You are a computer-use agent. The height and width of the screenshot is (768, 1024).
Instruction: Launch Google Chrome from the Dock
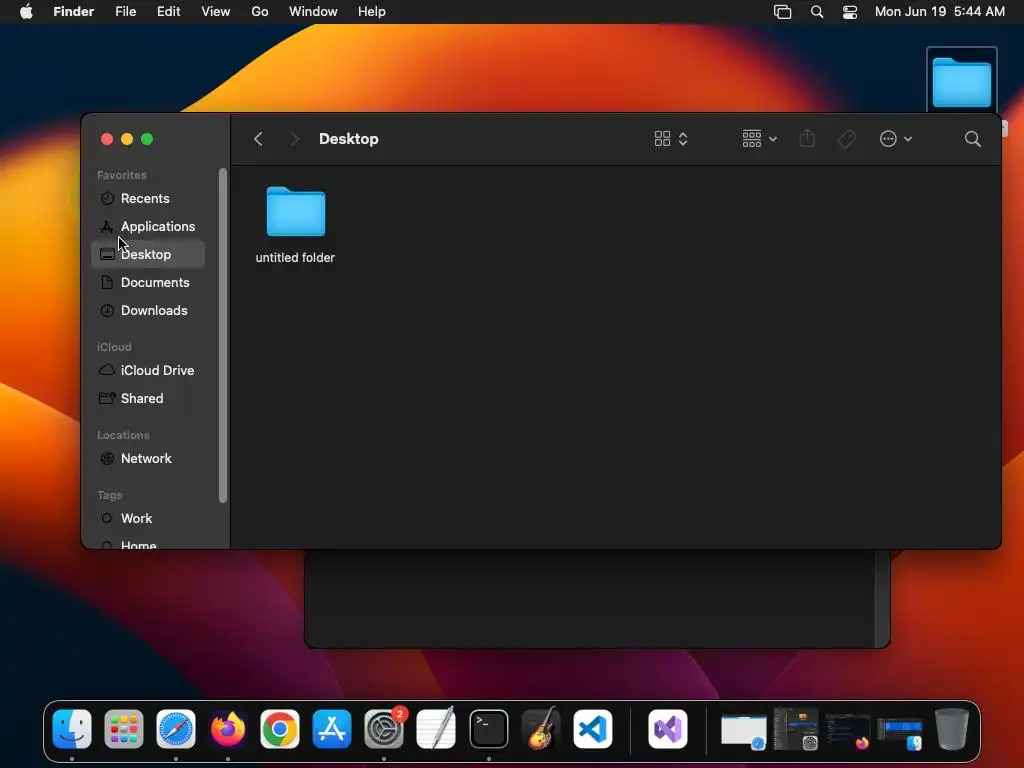coord(280,729)
